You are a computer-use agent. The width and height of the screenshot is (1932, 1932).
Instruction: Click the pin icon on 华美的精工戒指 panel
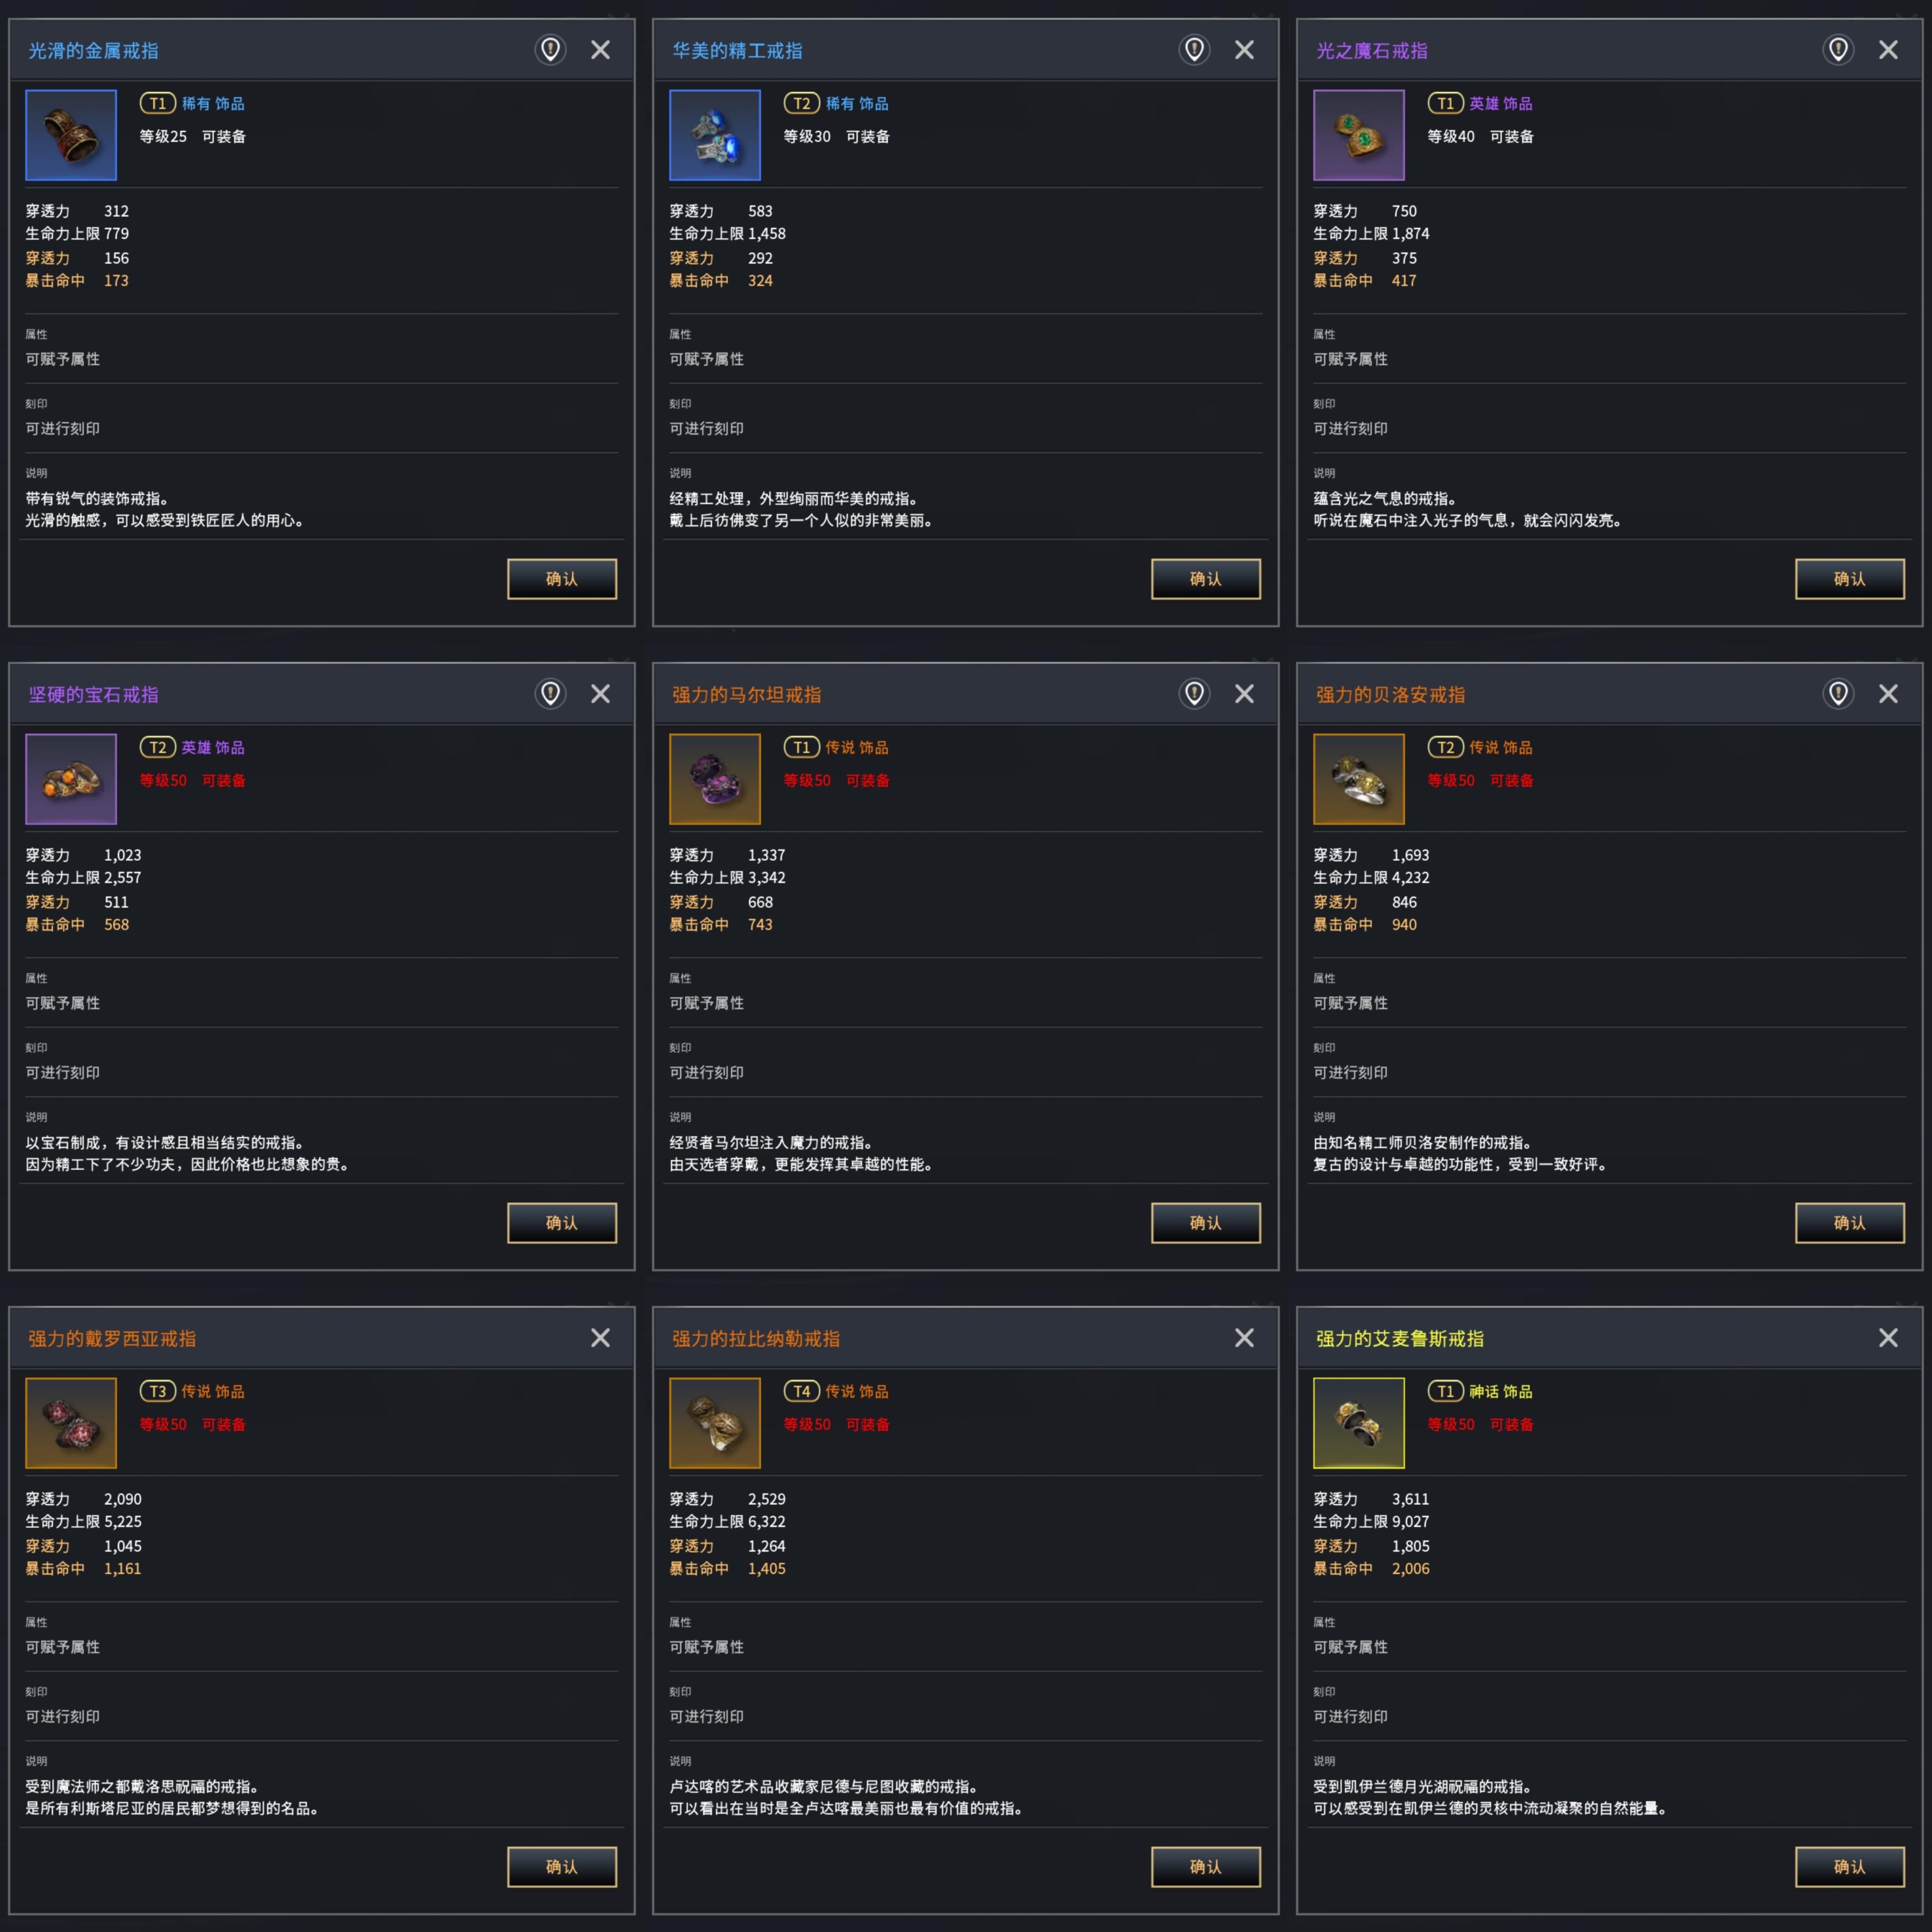[x=1195, y=49]
